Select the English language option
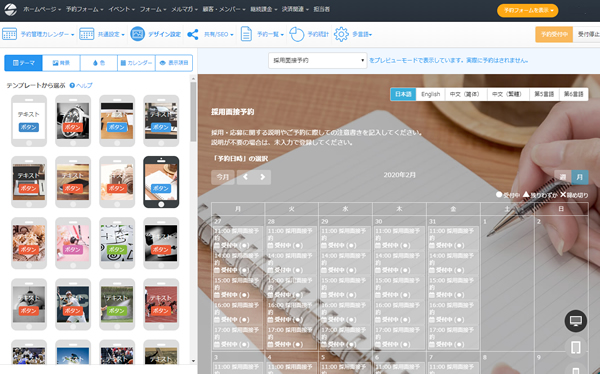The width and height of the screenshot is (600, 374). coord(430,94)
